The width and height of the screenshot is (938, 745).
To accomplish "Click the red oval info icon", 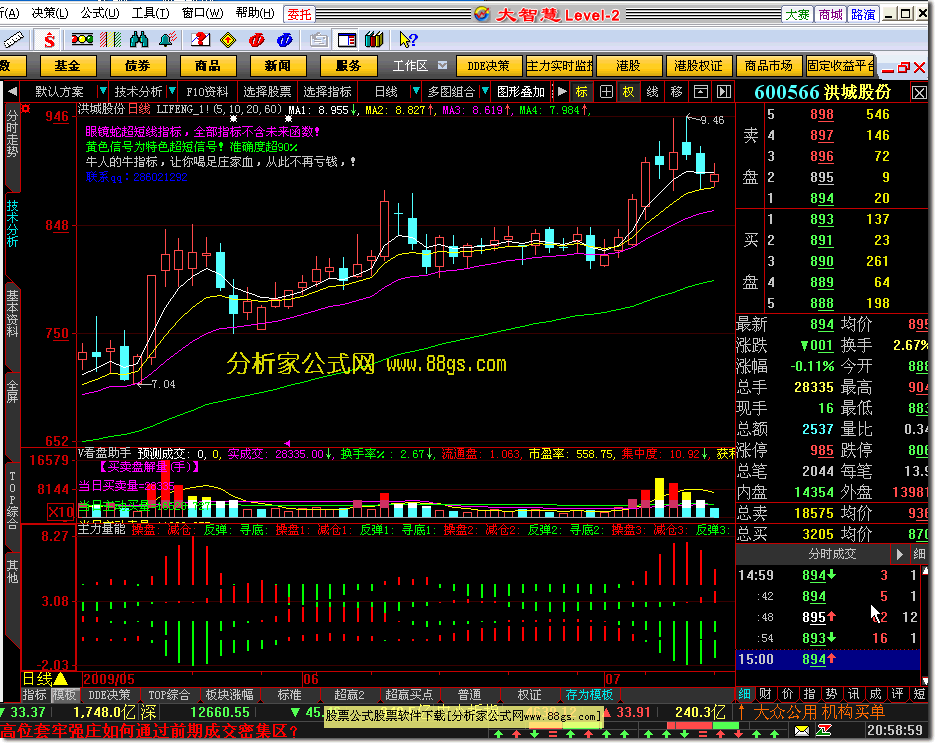I will click(257, 40).
